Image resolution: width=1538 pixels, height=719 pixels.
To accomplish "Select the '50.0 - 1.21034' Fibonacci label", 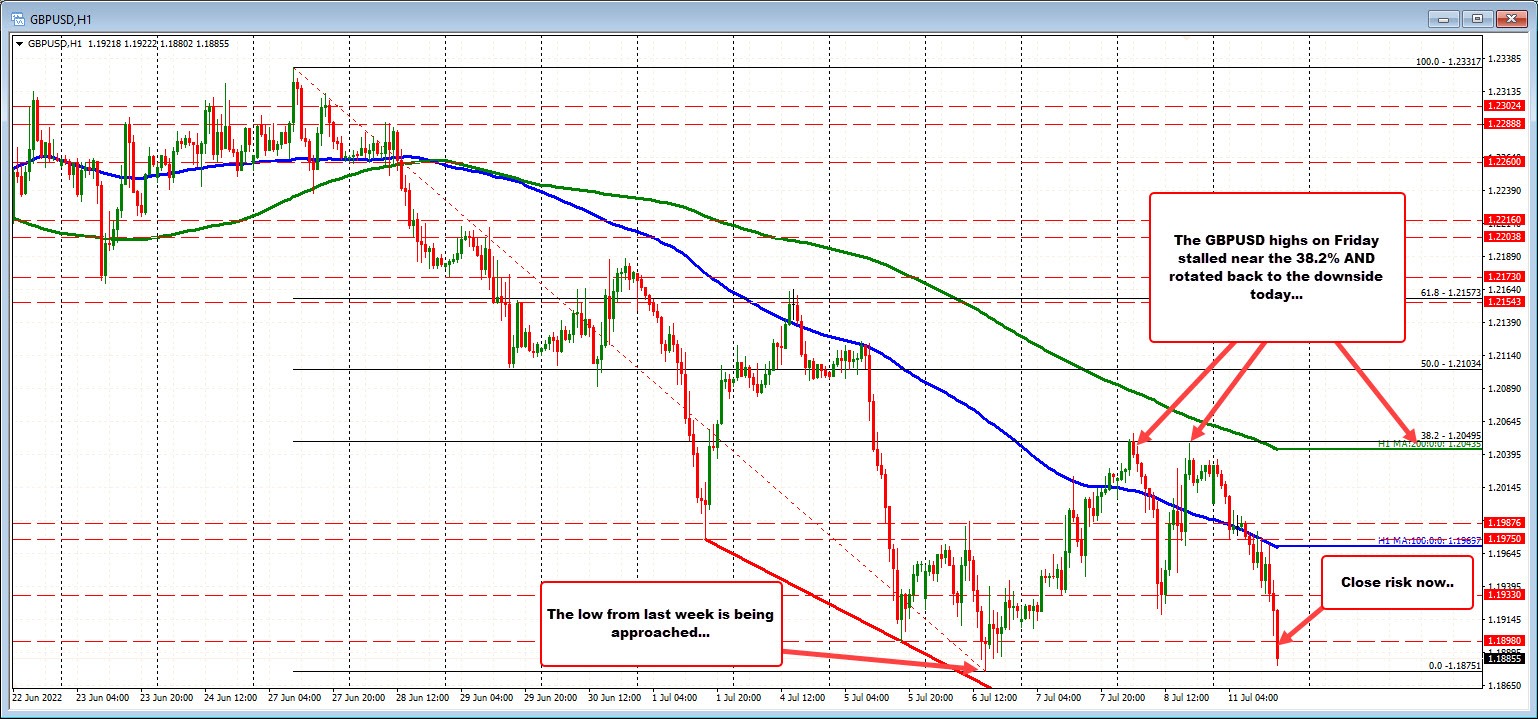I will click(1451, 364).
